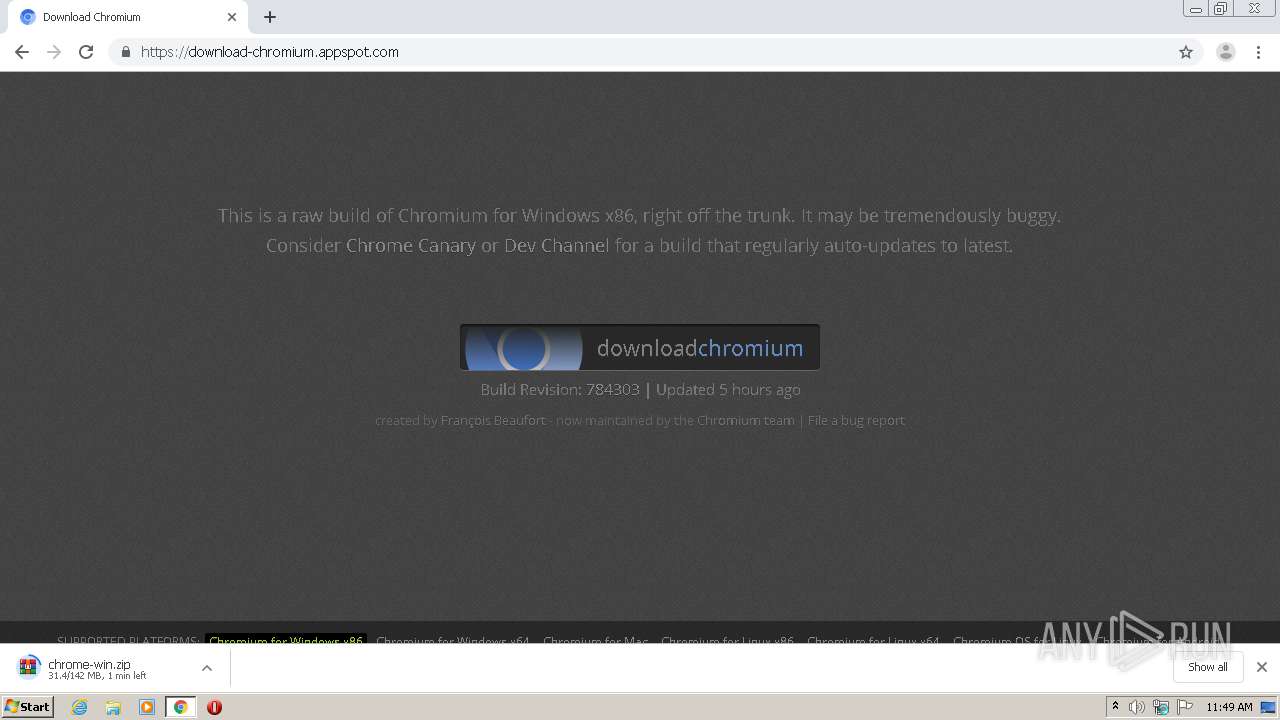1280x720 pixels.
Task: Open the Chrome three-dot menu
Action: 1259,52
